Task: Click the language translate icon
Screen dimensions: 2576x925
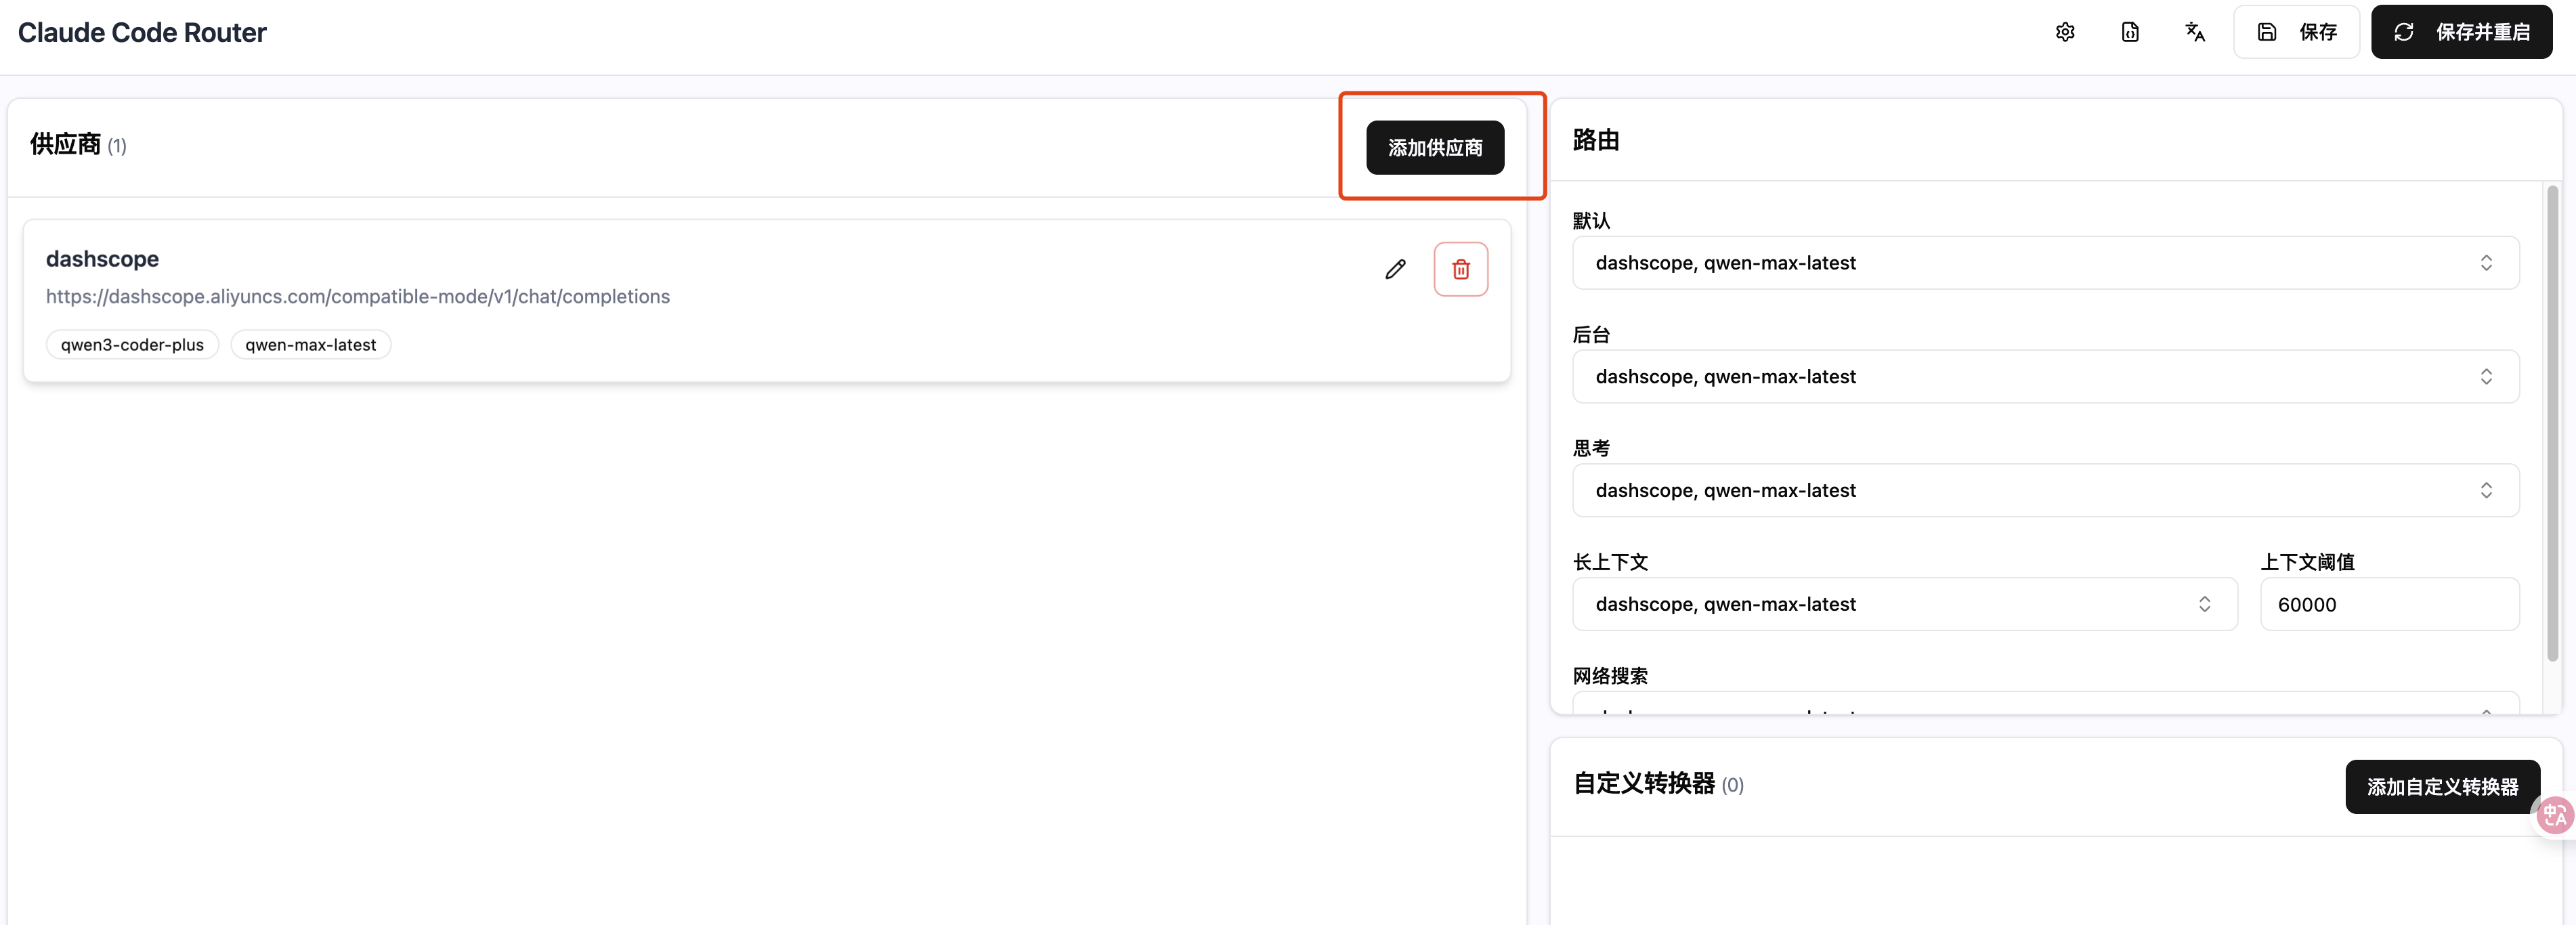Action: coord(2194,32)
